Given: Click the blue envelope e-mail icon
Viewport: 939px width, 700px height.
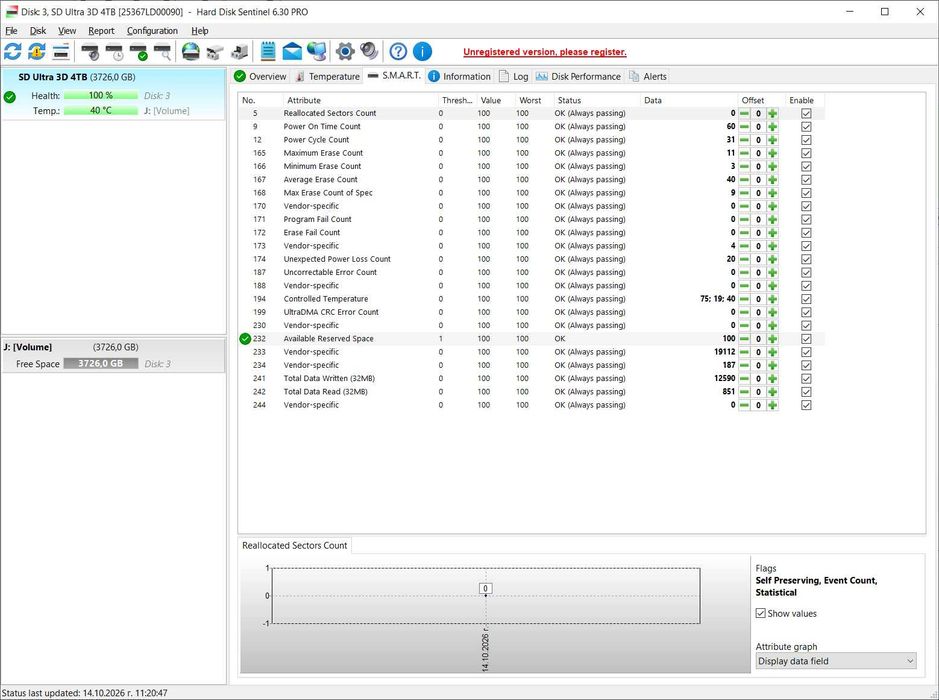Looking at the screenshot, I should (x=292, y=51).
